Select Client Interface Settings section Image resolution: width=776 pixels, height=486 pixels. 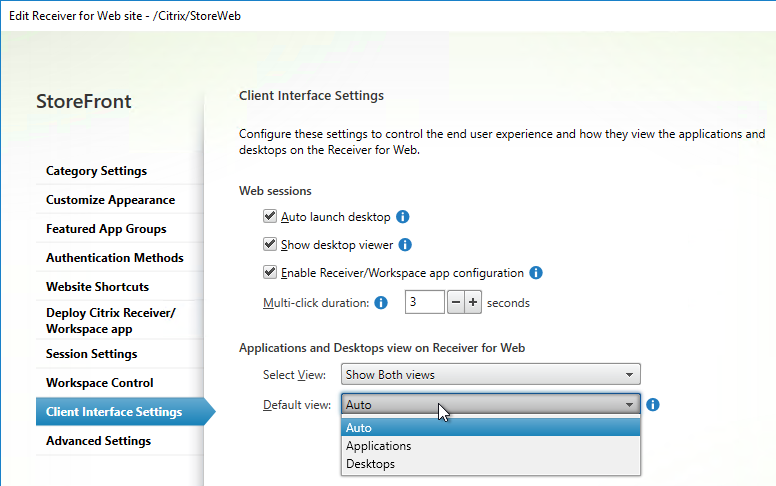click(x=126, y=412)
